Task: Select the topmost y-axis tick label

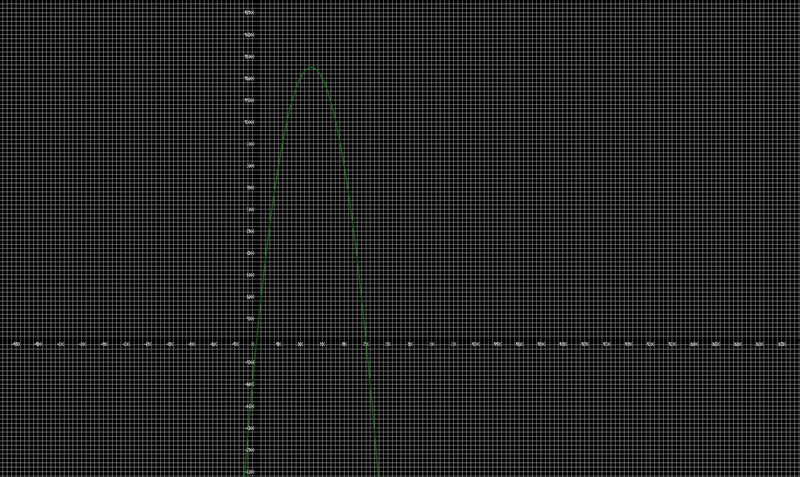Action: tap(249, 13)
